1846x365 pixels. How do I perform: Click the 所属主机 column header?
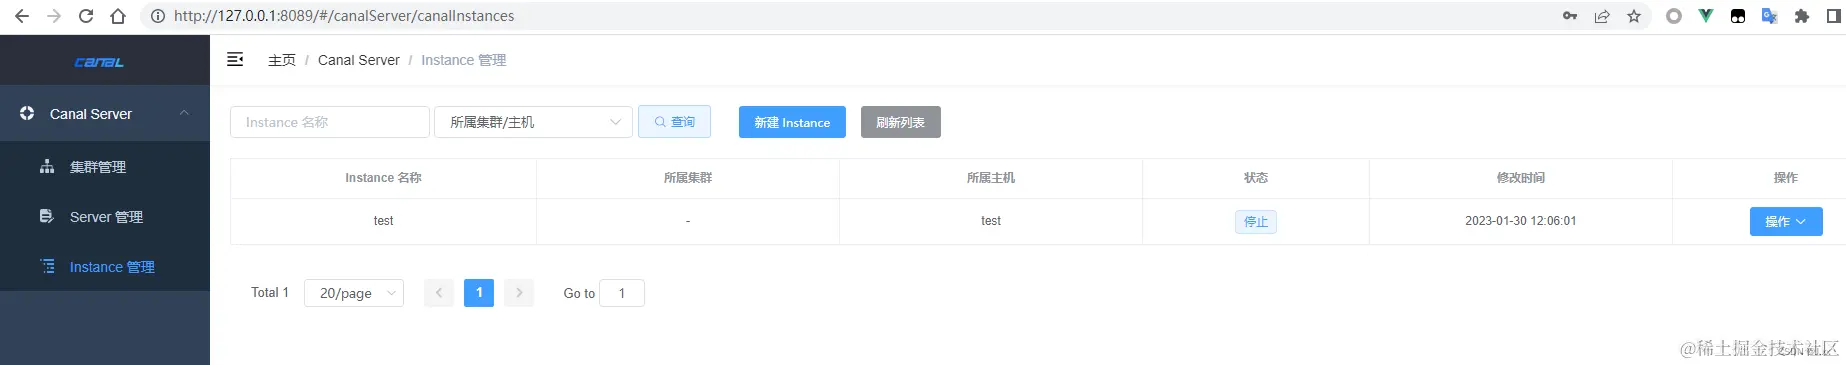click(991, 178)
